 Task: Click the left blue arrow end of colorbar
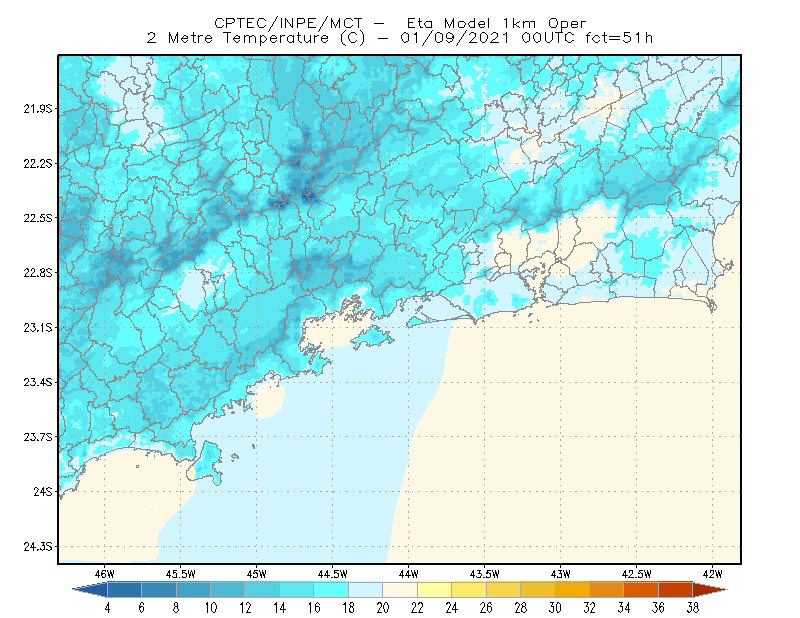(x=90, y=590)
